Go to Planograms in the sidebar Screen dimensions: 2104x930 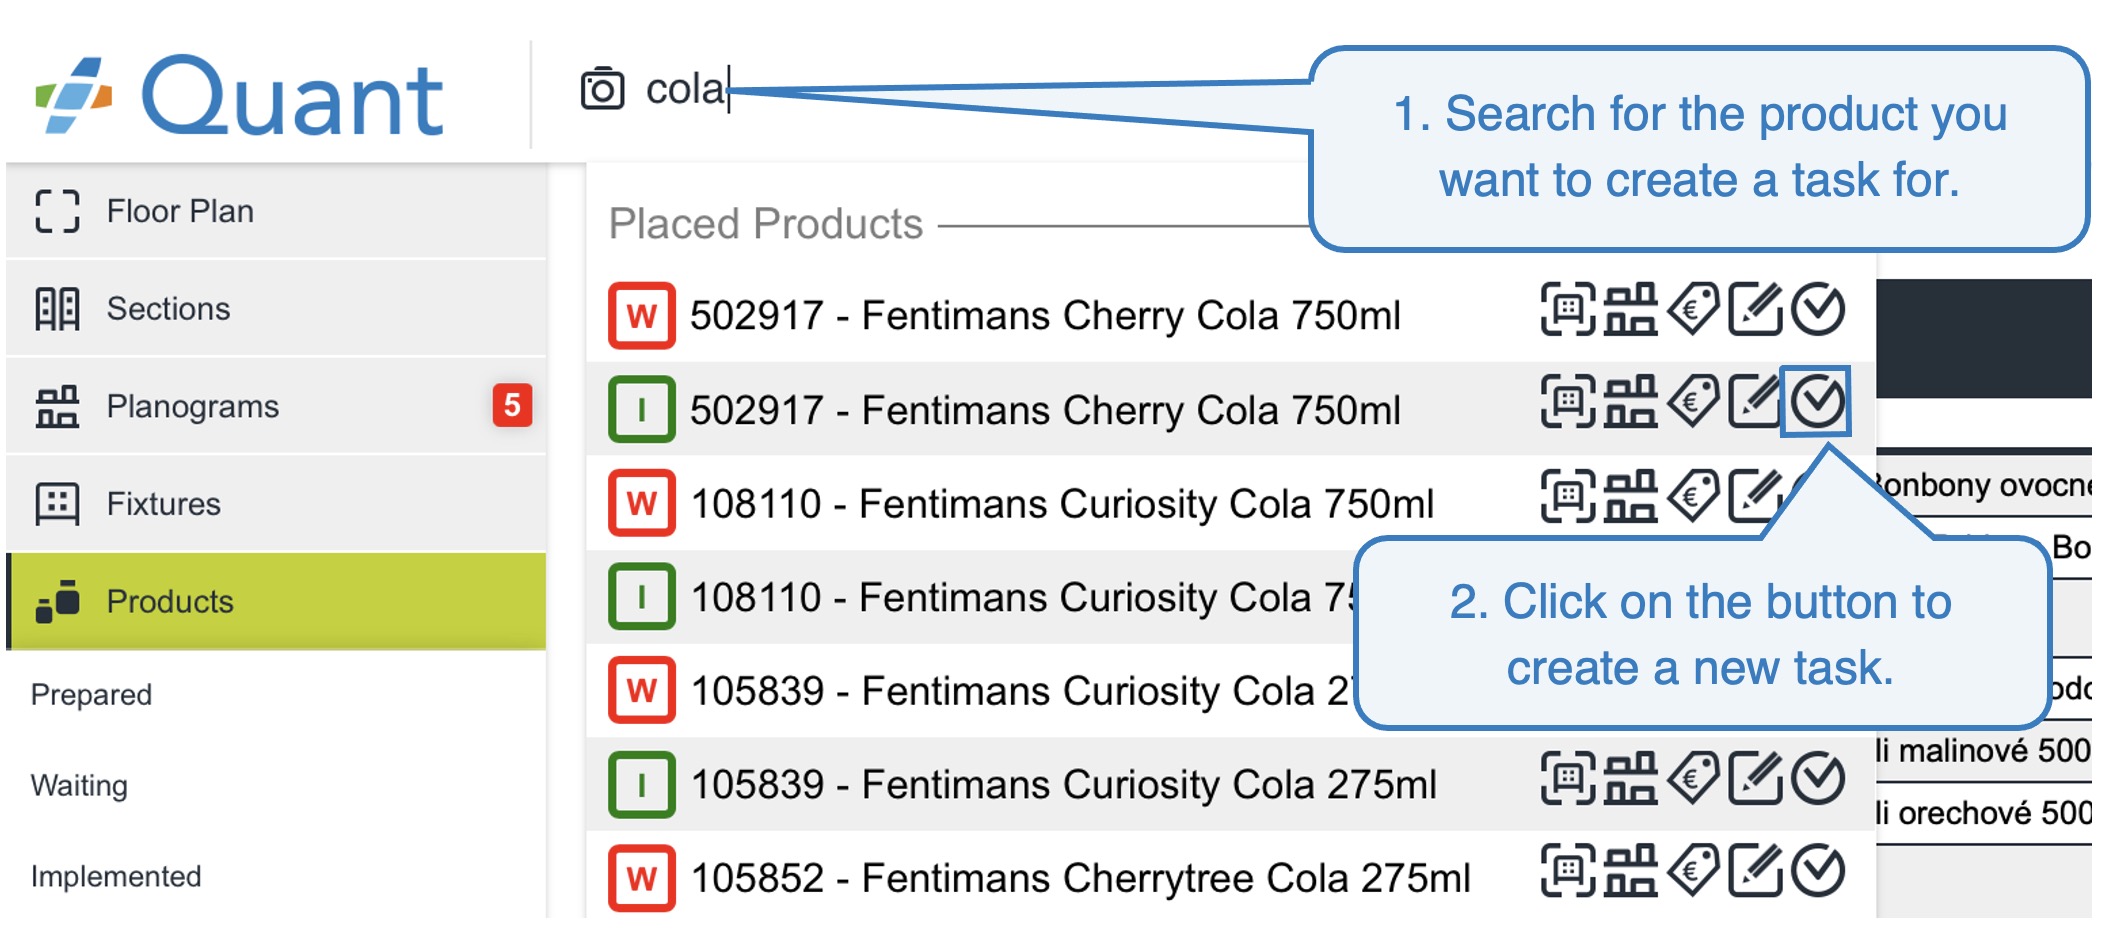pyautogui.click(x=192, y=406)
